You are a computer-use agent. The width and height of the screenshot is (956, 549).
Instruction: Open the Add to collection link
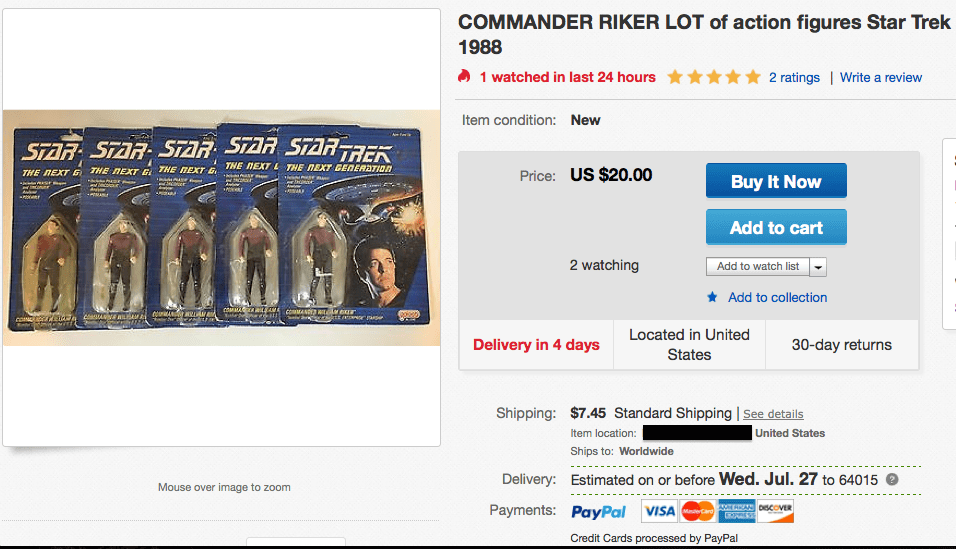click(777, 297)
